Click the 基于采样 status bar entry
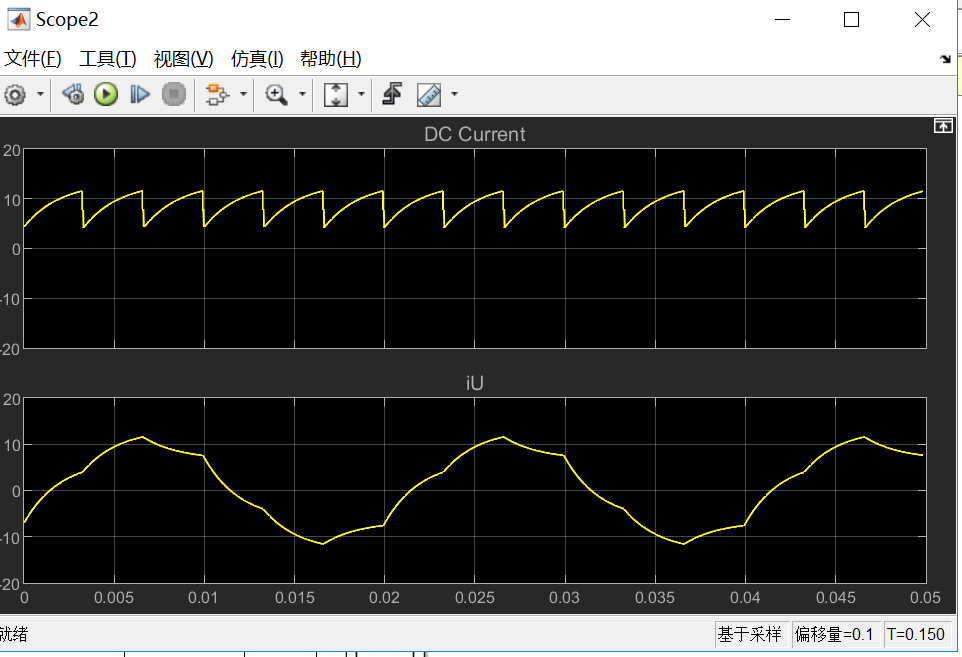 point(750,634)
